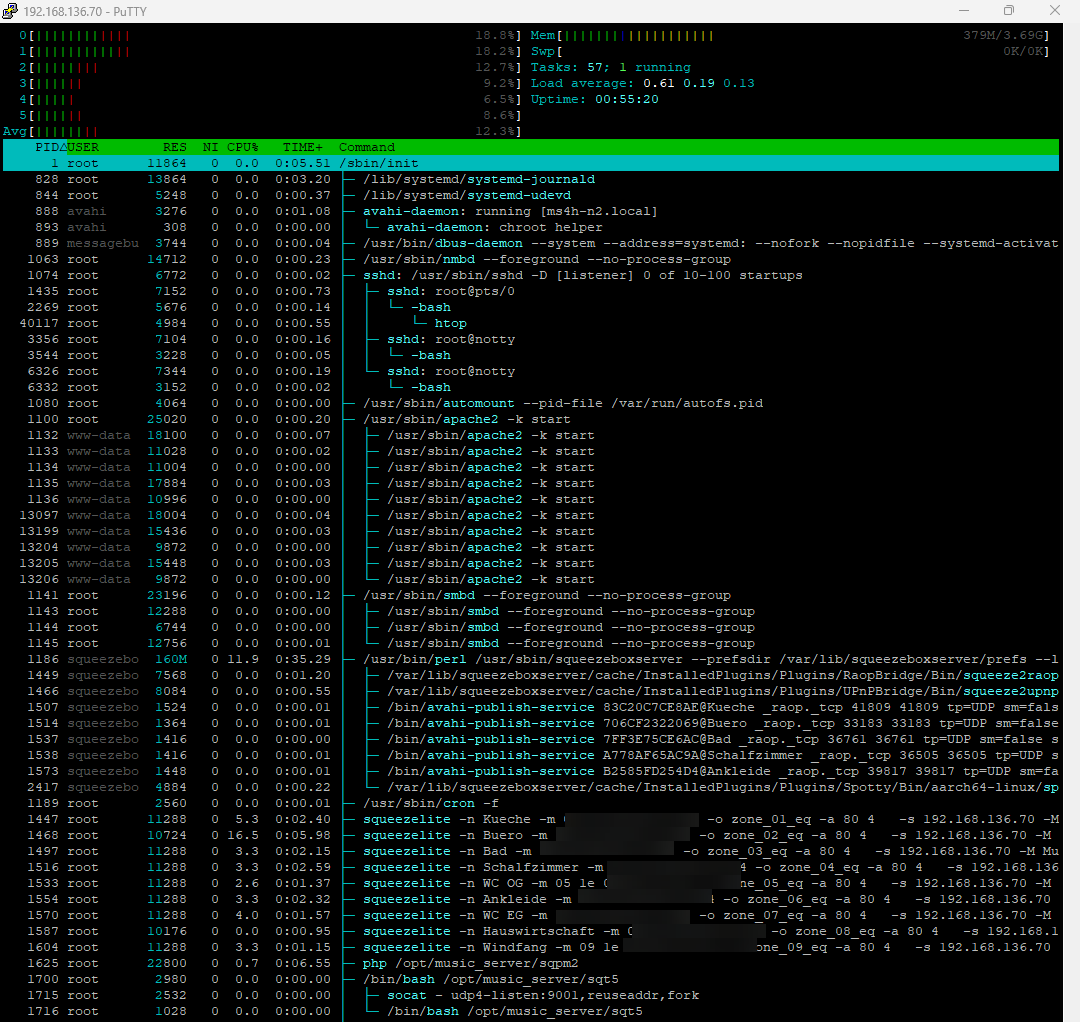
Task: Select the htop process with PID 40117
Action: tap(530, 323)
